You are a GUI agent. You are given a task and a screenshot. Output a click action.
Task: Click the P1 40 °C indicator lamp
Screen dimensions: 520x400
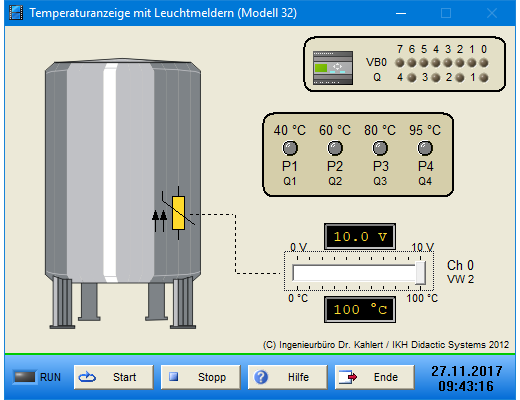290,148
